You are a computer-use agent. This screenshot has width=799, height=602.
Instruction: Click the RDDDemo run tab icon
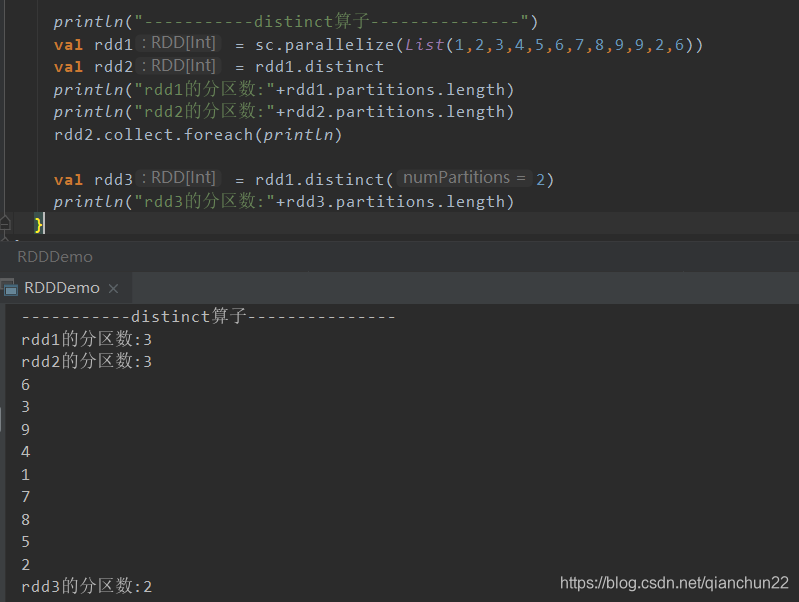(x=9, y=288)
